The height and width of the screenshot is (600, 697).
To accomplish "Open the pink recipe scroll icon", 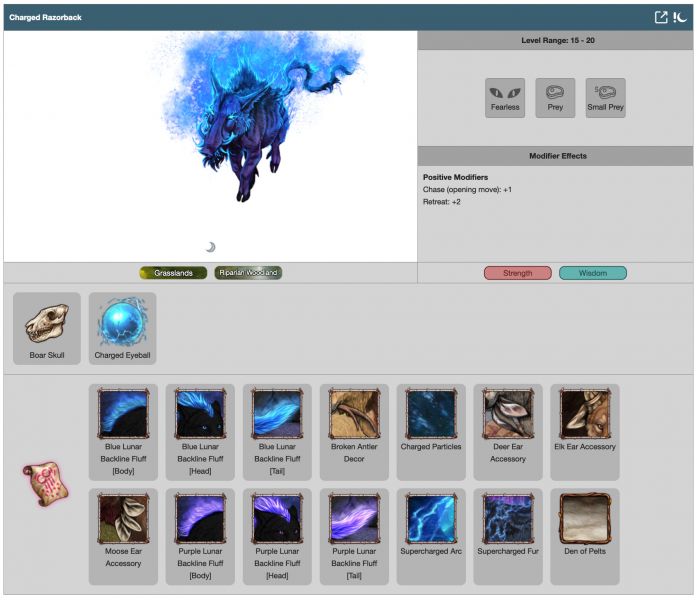I will pos(44,483).
